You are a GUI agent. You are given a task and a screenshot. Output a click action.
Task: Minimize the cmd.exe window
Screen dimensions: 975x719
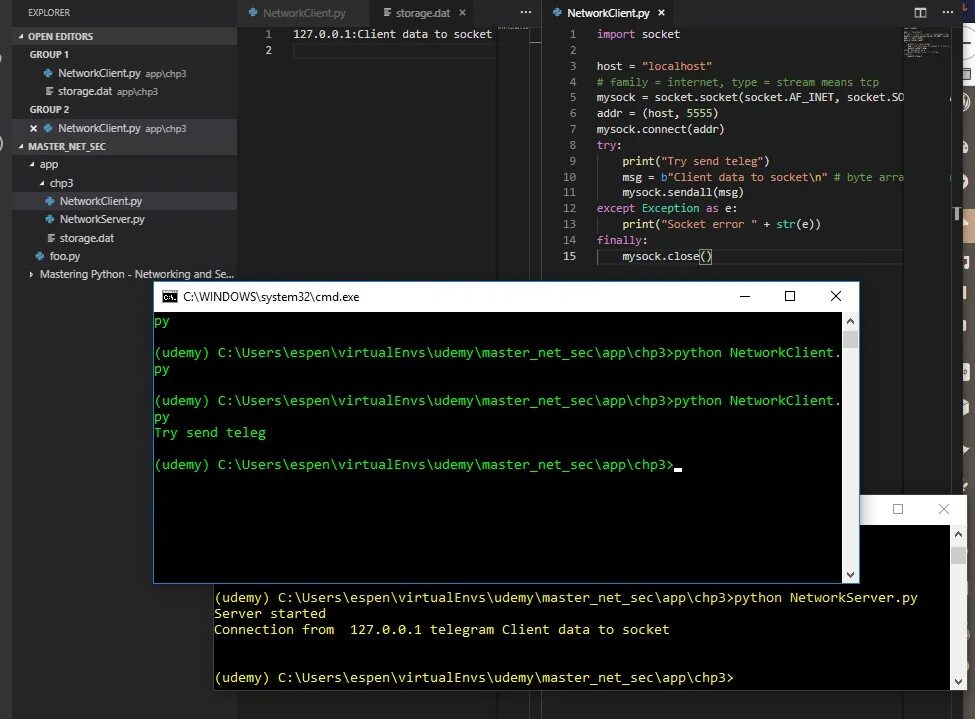745,297
